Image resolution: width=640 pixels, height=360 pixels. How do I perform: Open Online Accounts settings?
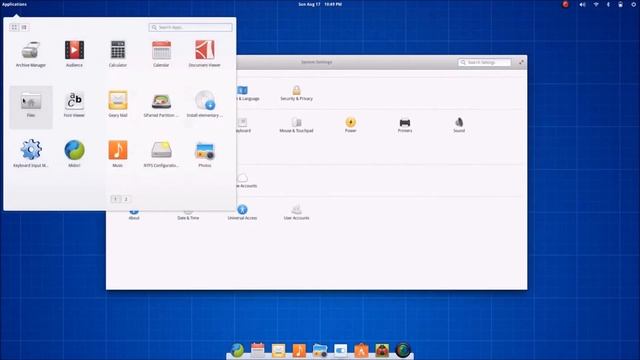click(x=247, y=180)
